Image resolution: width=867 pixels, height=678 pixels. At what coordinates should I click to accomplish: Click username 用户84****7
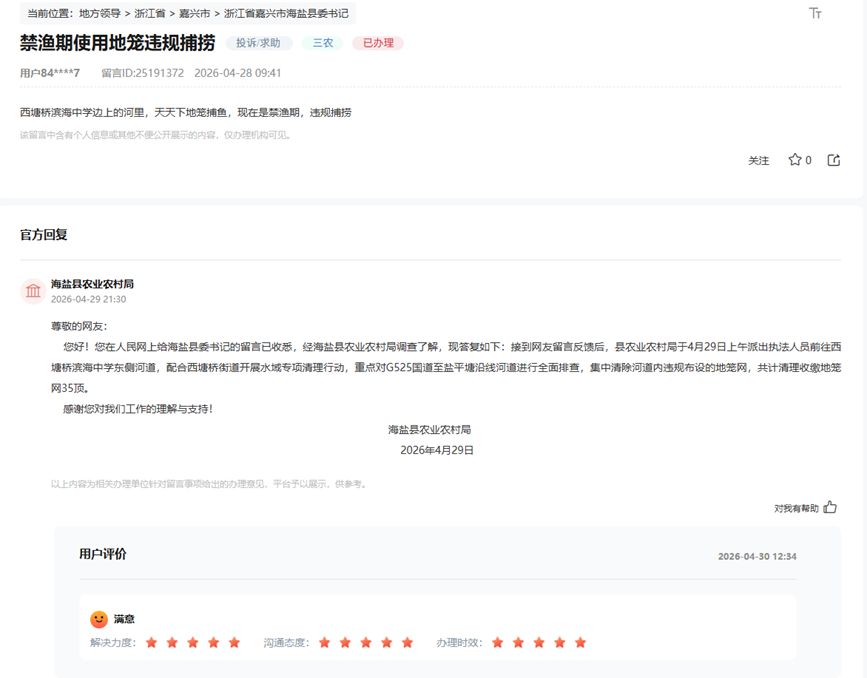(x=50, y=73)
